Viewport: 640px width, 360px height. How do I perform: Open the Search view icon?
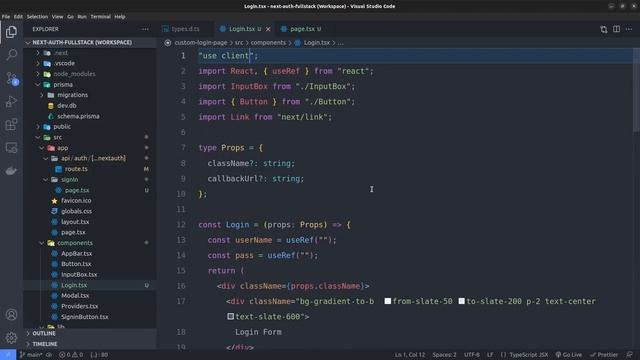point(11,55)
